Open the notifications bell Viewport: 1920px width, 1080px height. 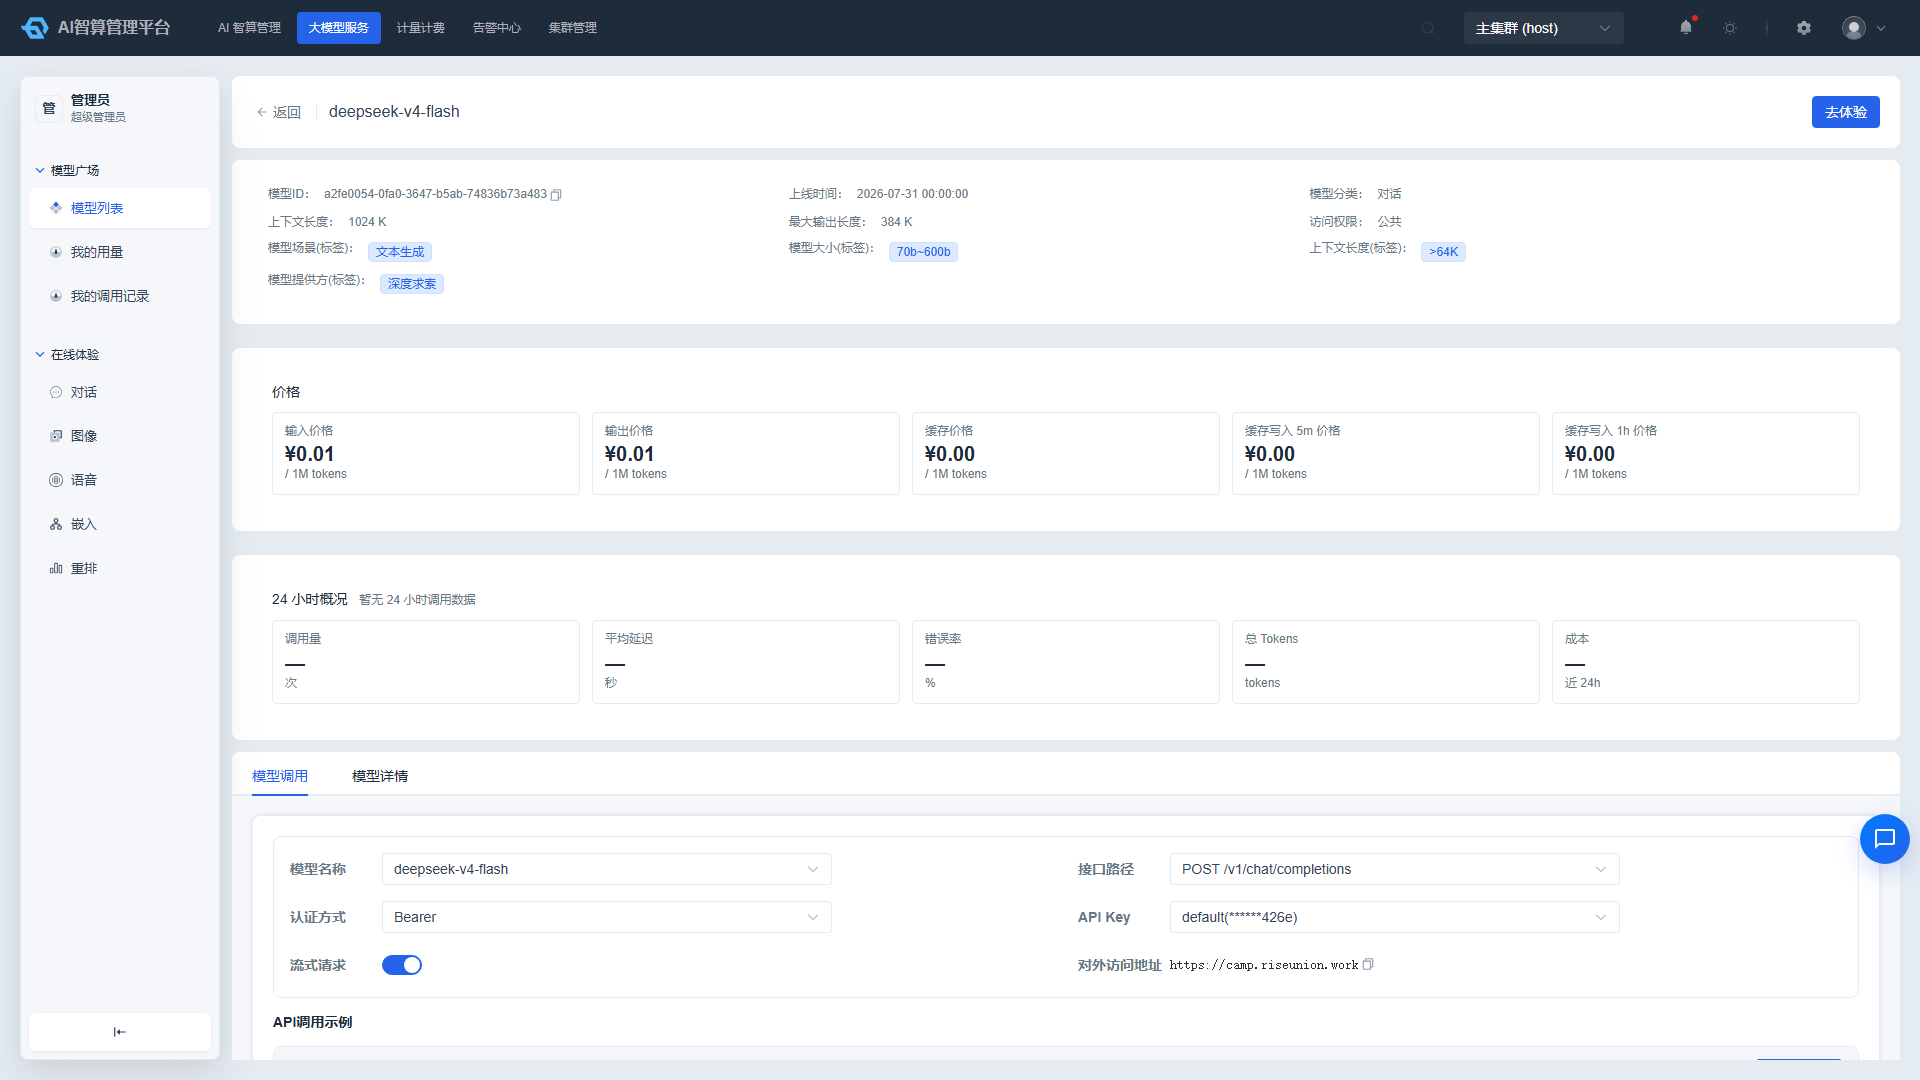click(1686, 28)
